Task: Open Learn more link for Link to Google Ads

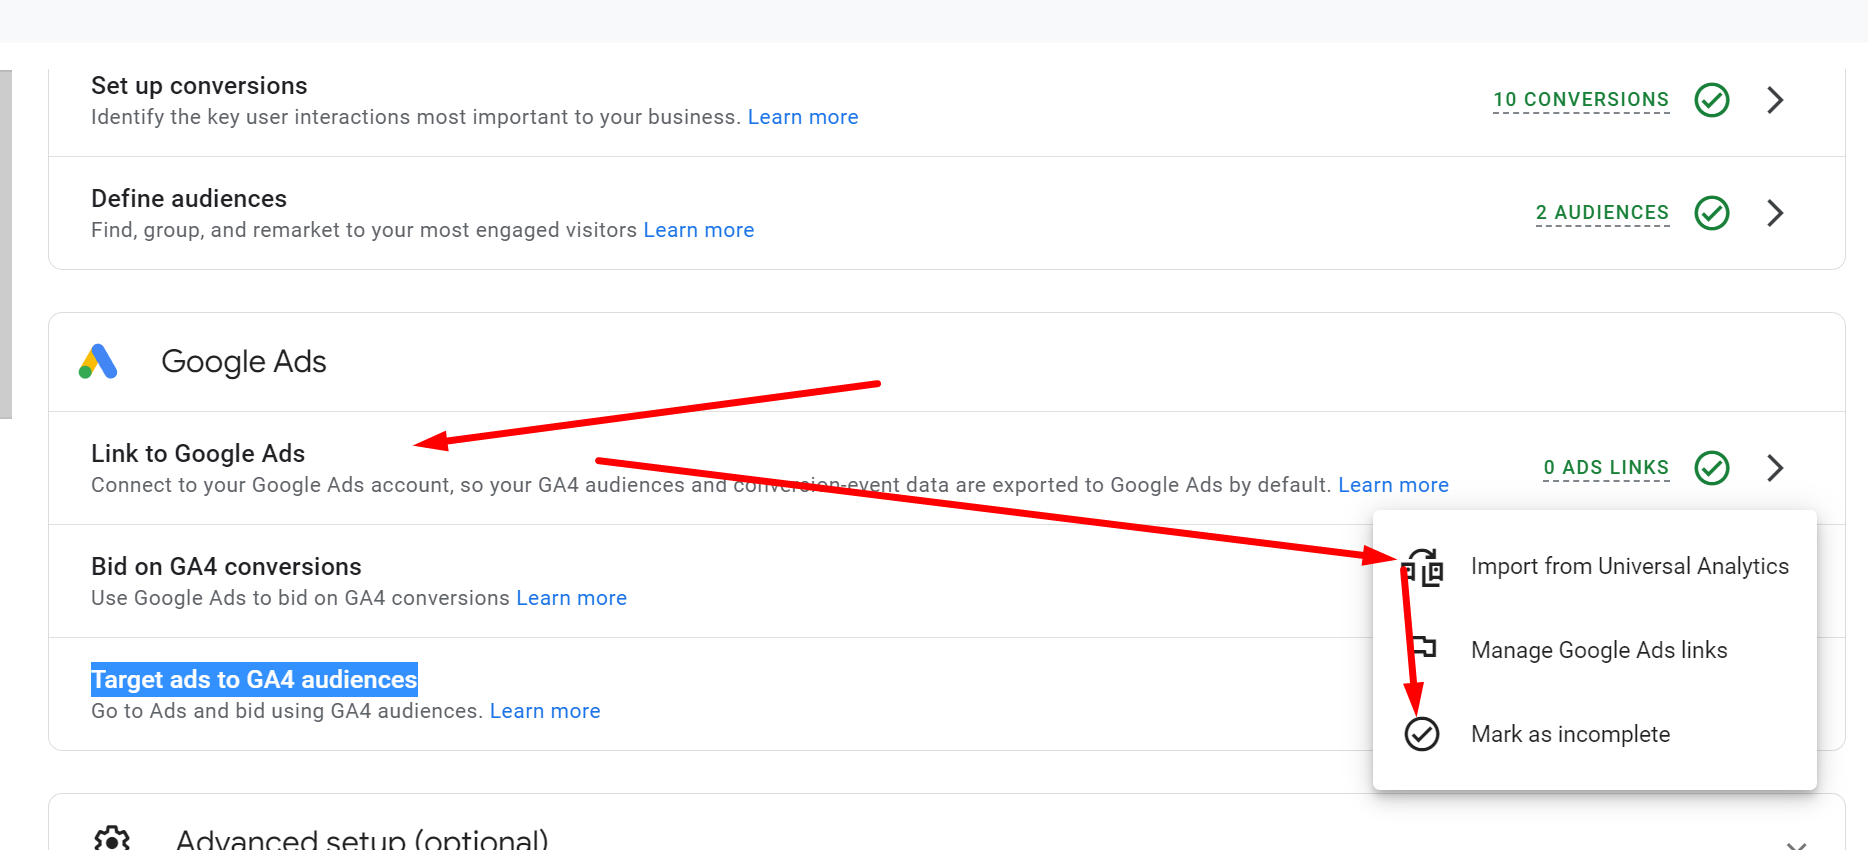Action: (x=1393, y=485)
